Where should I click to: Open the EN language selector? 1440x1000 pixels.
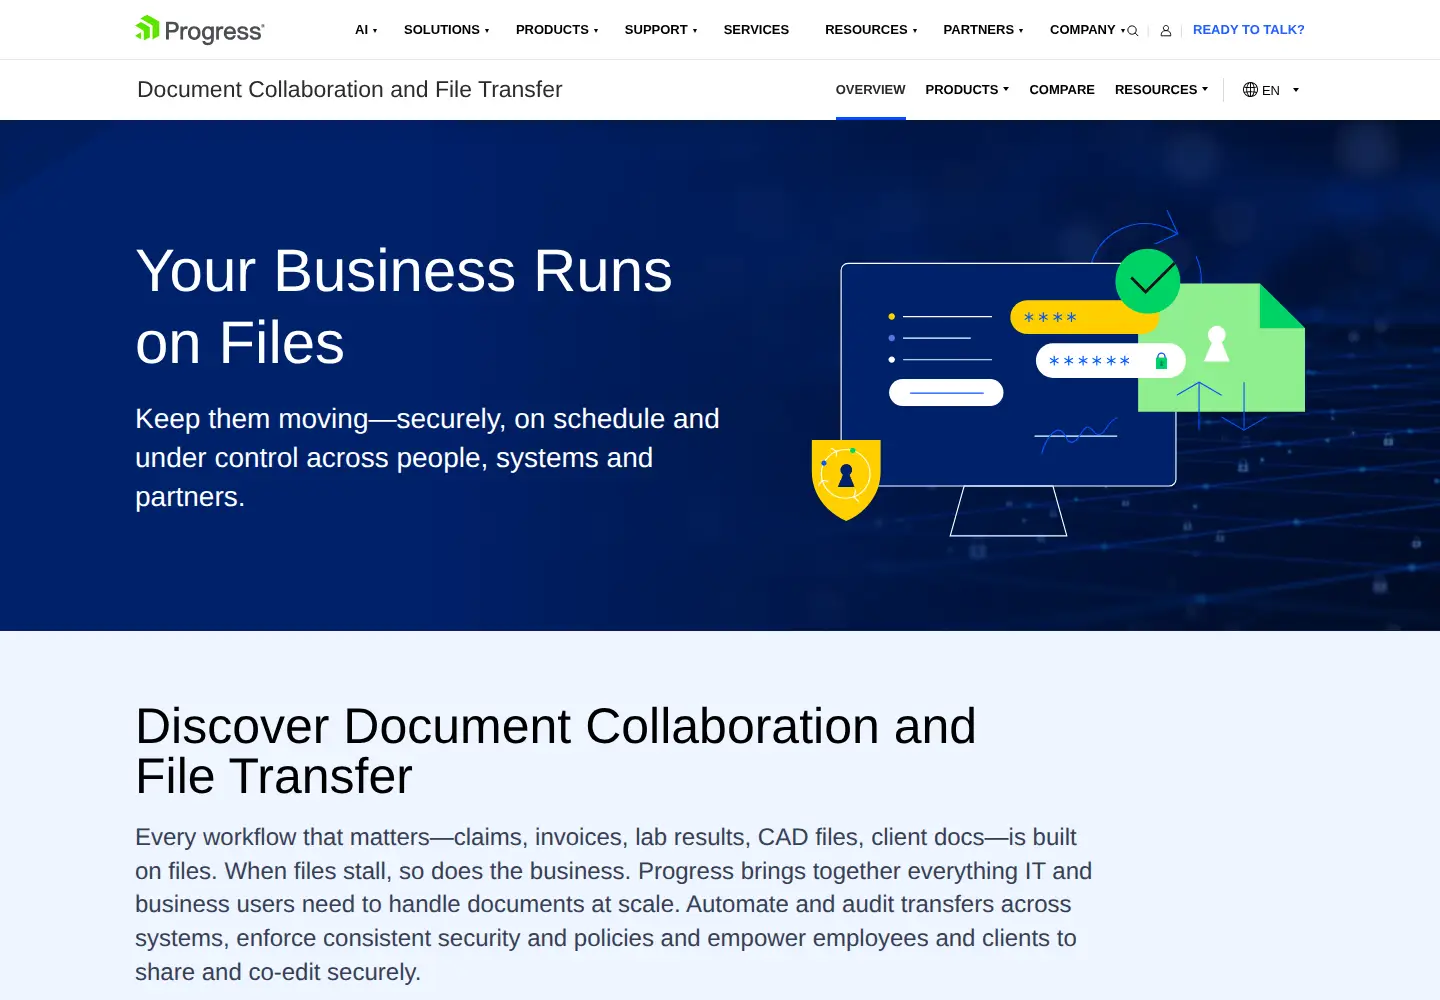1271,90
